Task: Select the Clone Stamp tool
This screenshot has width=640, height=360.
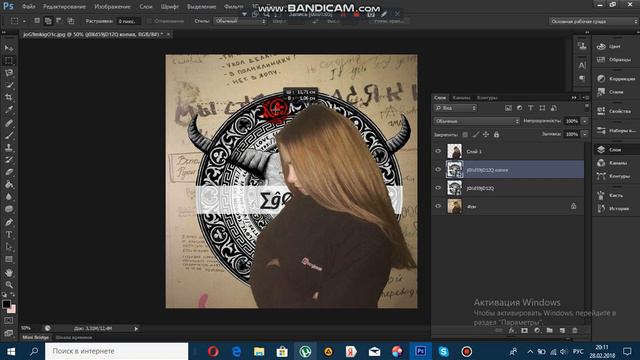Action: click(x=9, y=147)
